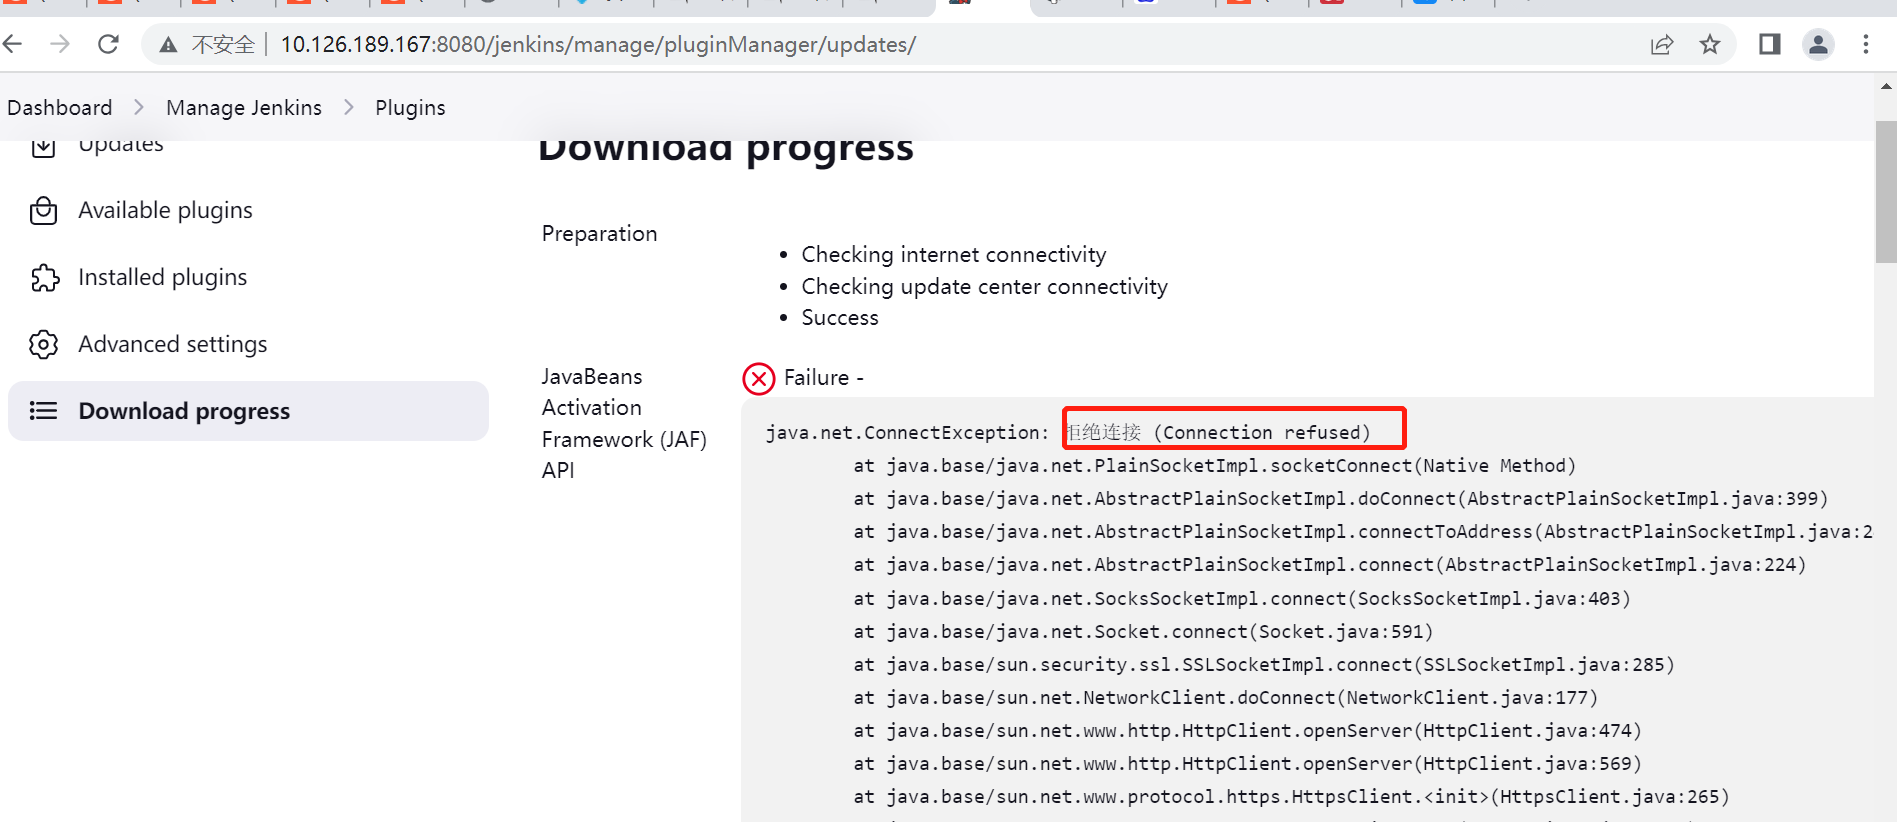The height and width of the screenshot is (822, 1897).
Task: Click the Installed plugins puzzle icon
Action: [44, 278]
